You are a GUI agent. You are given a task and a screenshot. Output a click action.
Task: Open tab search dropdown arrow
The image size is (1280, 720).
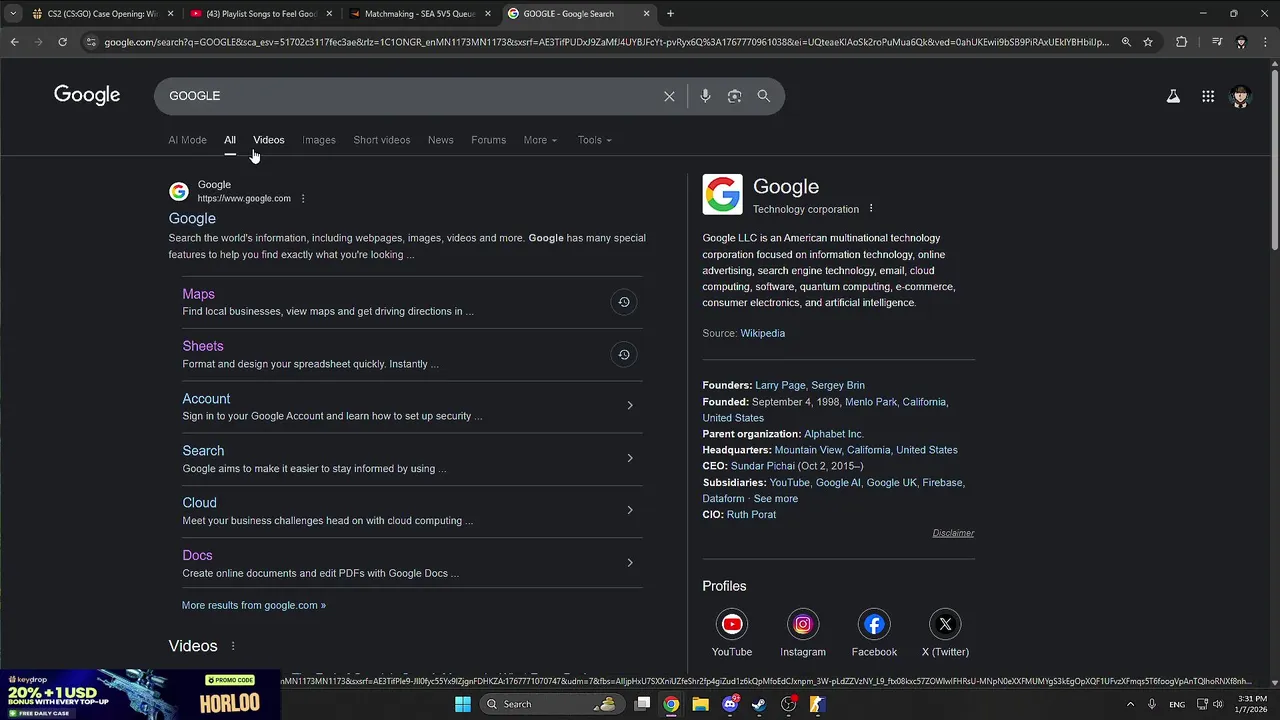(13, 14)
